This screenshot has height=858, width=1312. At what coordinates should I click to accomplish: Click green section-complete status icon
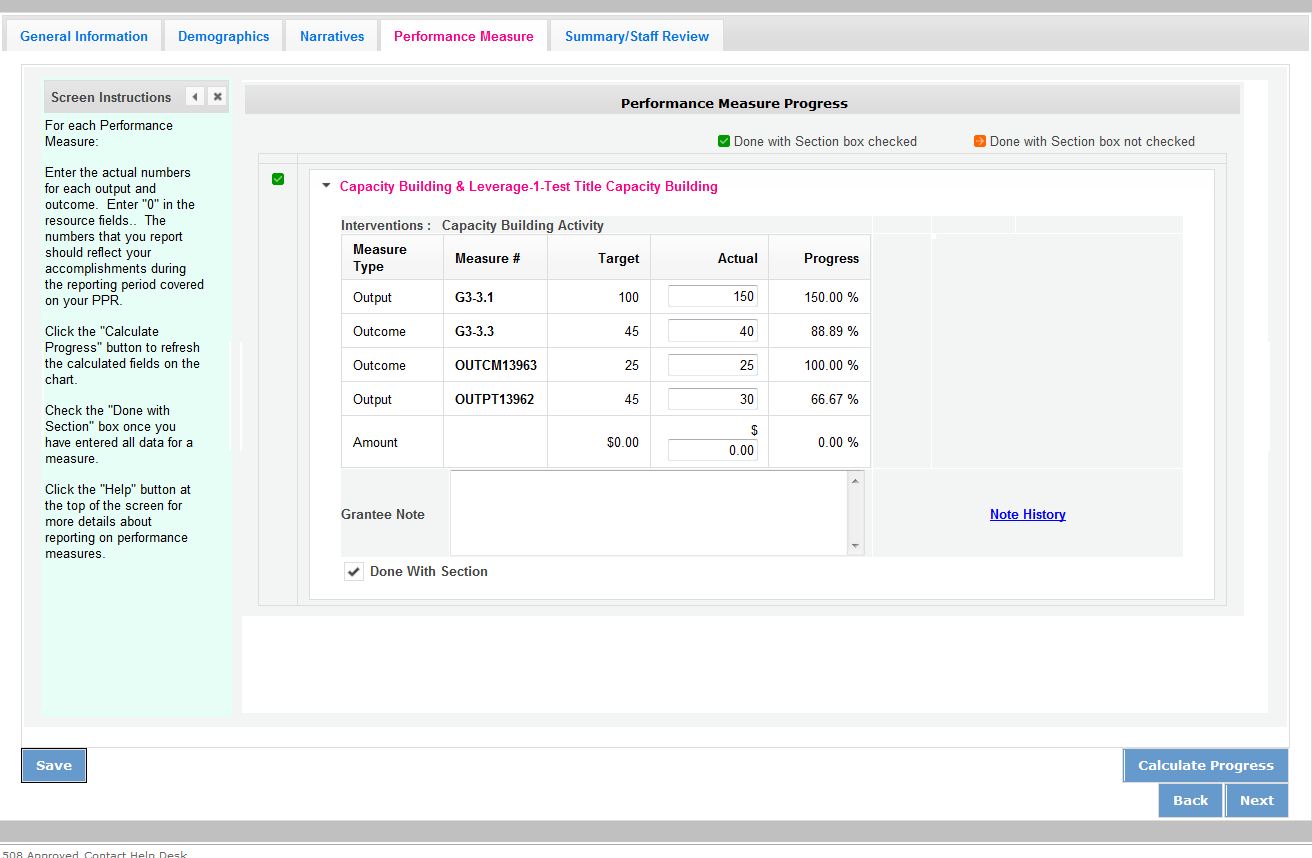pyautogui.click(x=278, y=179)
